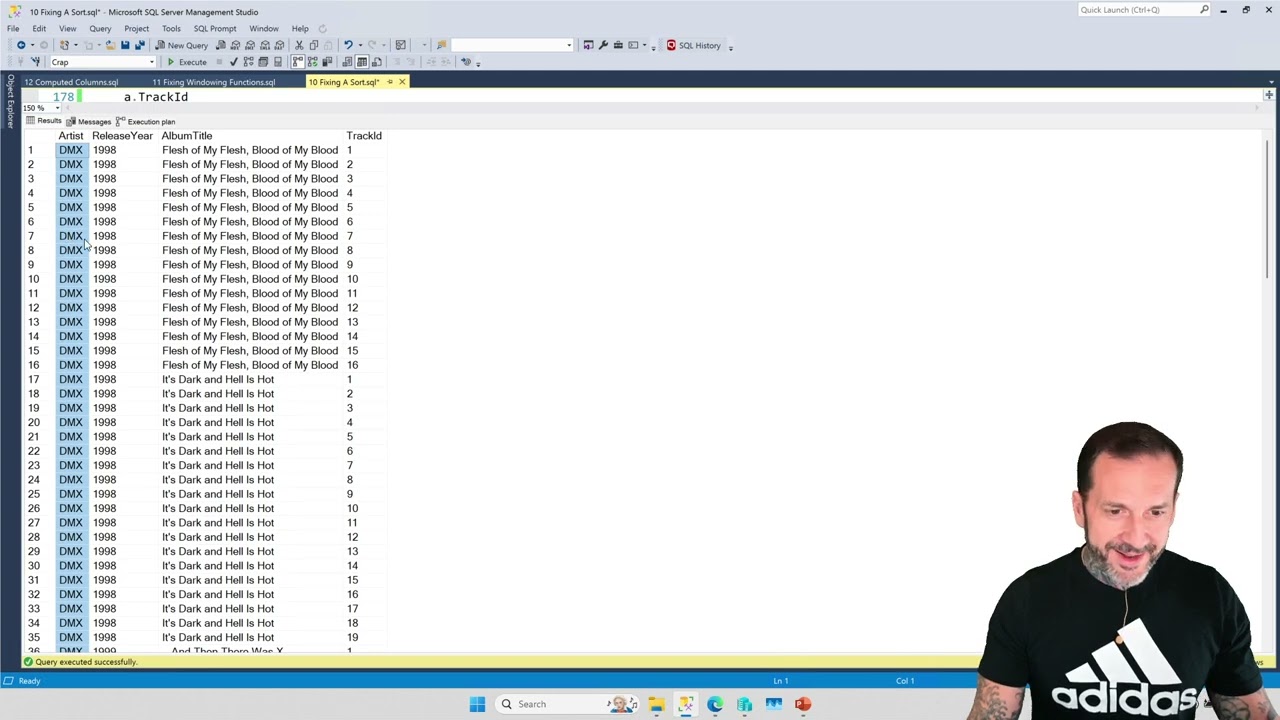Click the Cut scissors icon
This screenshot has width=1280, height=720.
coord(299,45)
